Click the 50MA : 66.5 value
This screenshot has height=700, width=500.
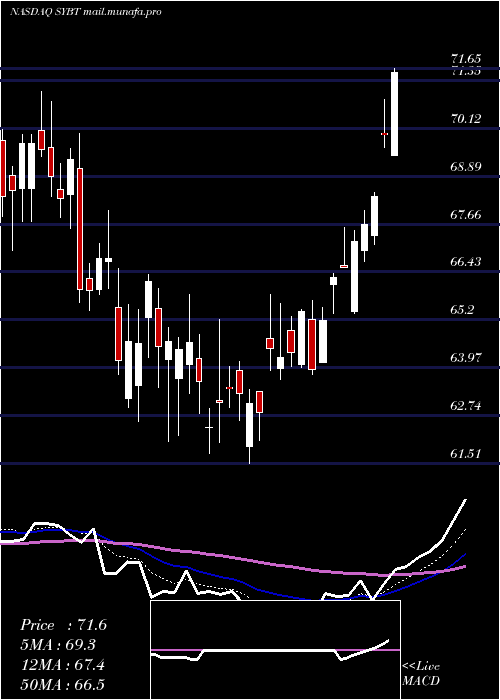click(x=62, y=684)
